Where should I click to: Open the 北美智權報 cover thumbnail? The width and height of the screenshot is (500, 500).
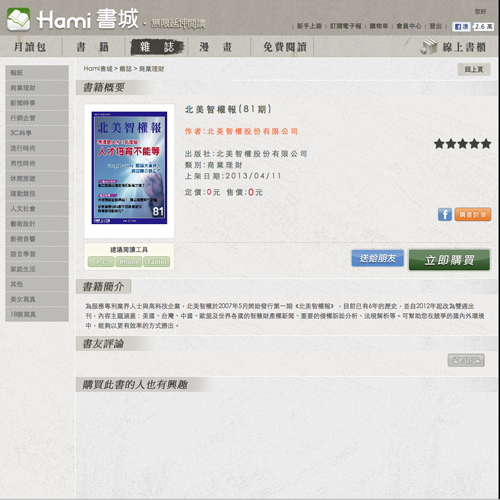click(129, 168)
